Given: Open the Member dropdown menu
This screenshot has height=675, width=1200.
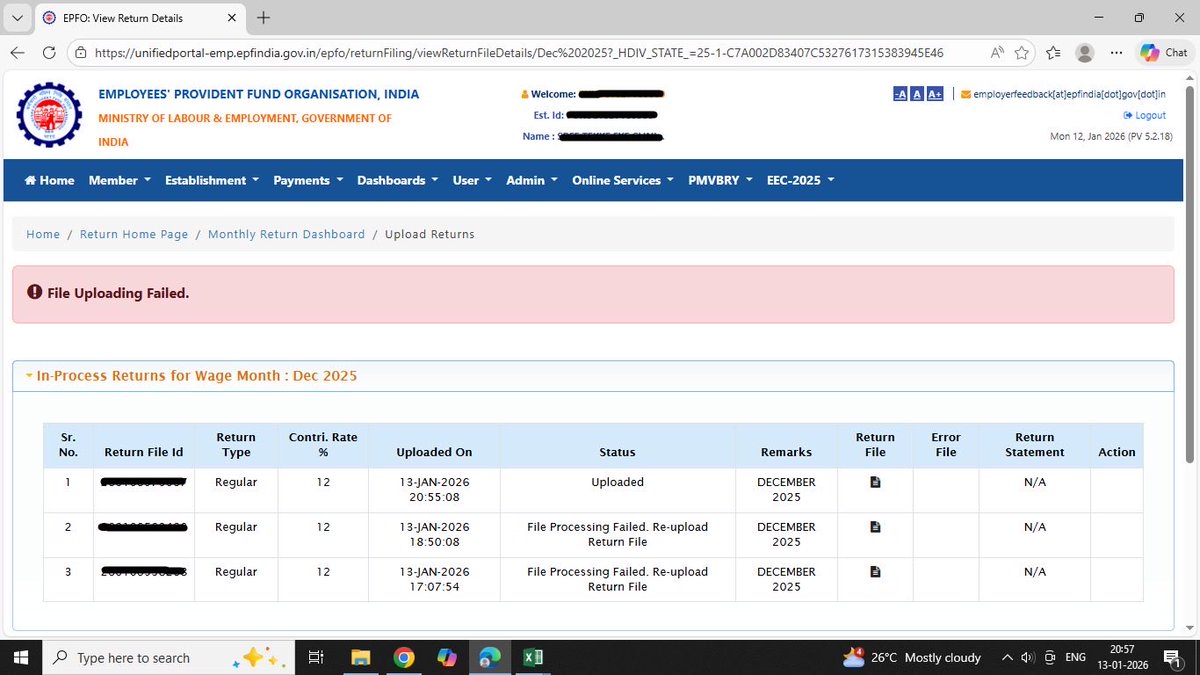Looking at the screenshot, I should click(119, 180).
